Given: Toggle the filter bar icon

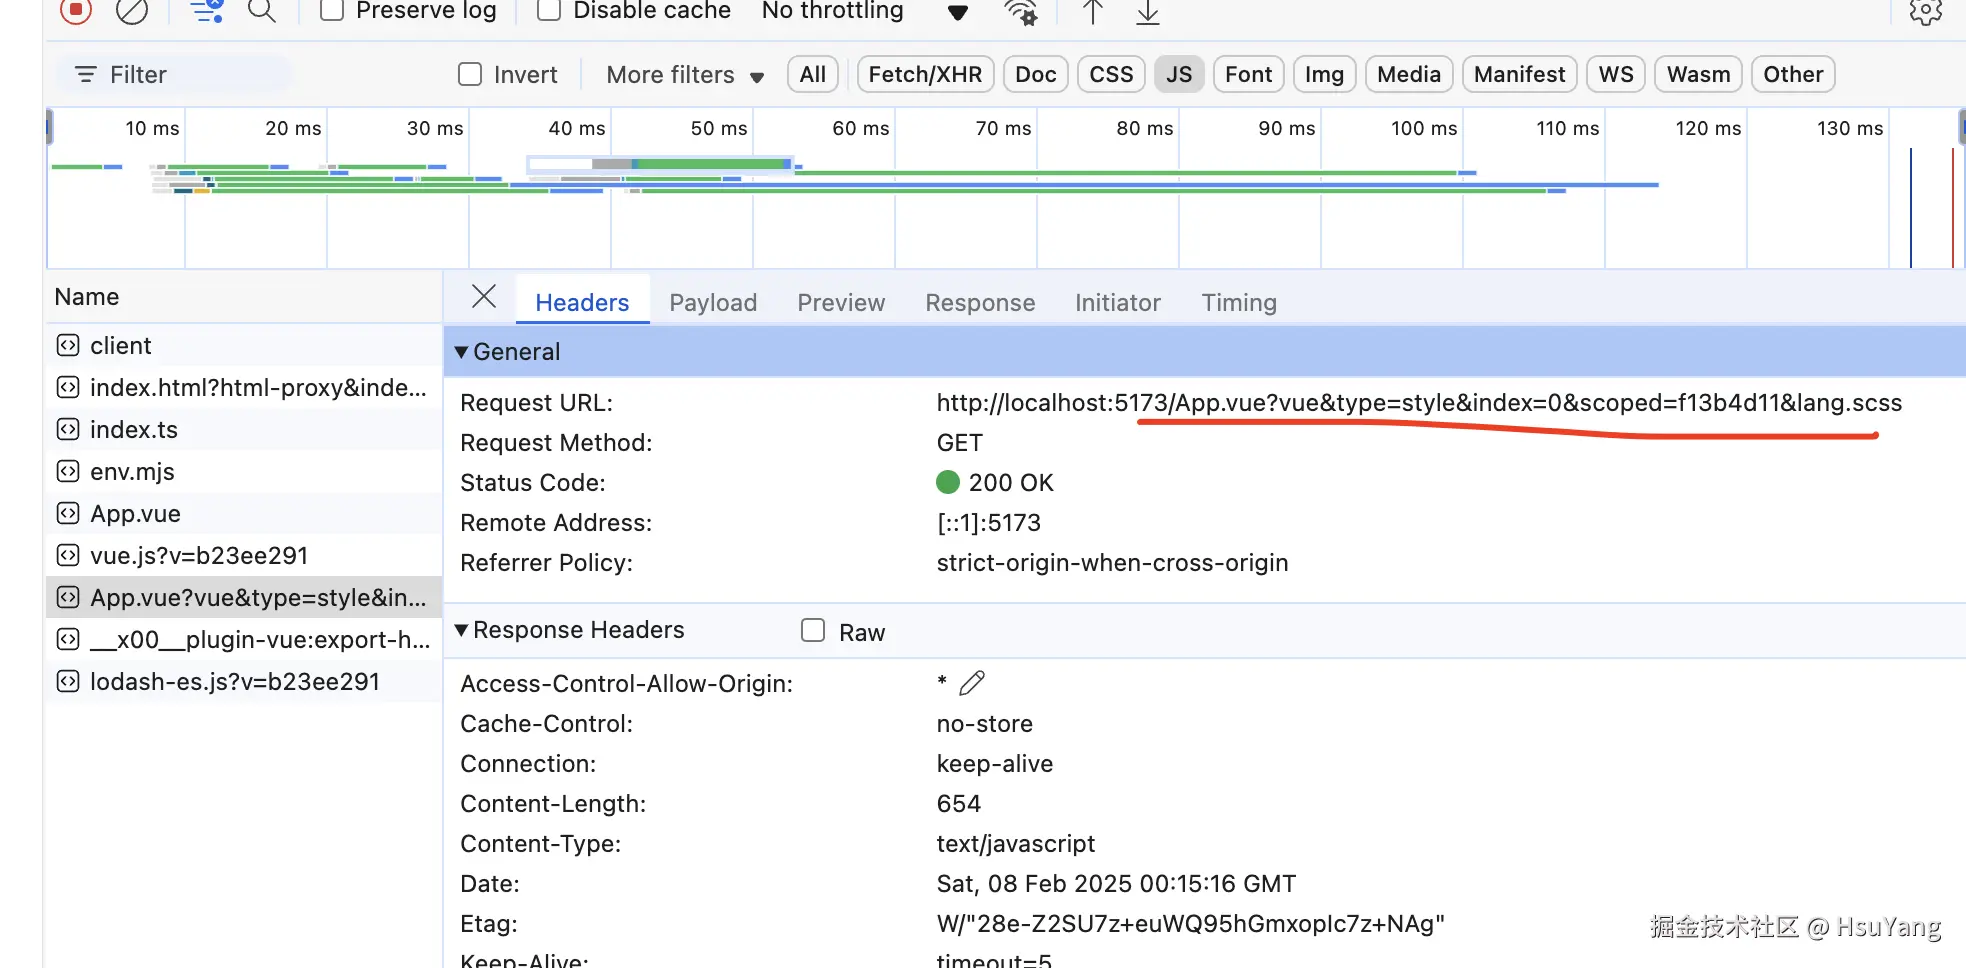Looking at the screenshot, I should (207, 10).
